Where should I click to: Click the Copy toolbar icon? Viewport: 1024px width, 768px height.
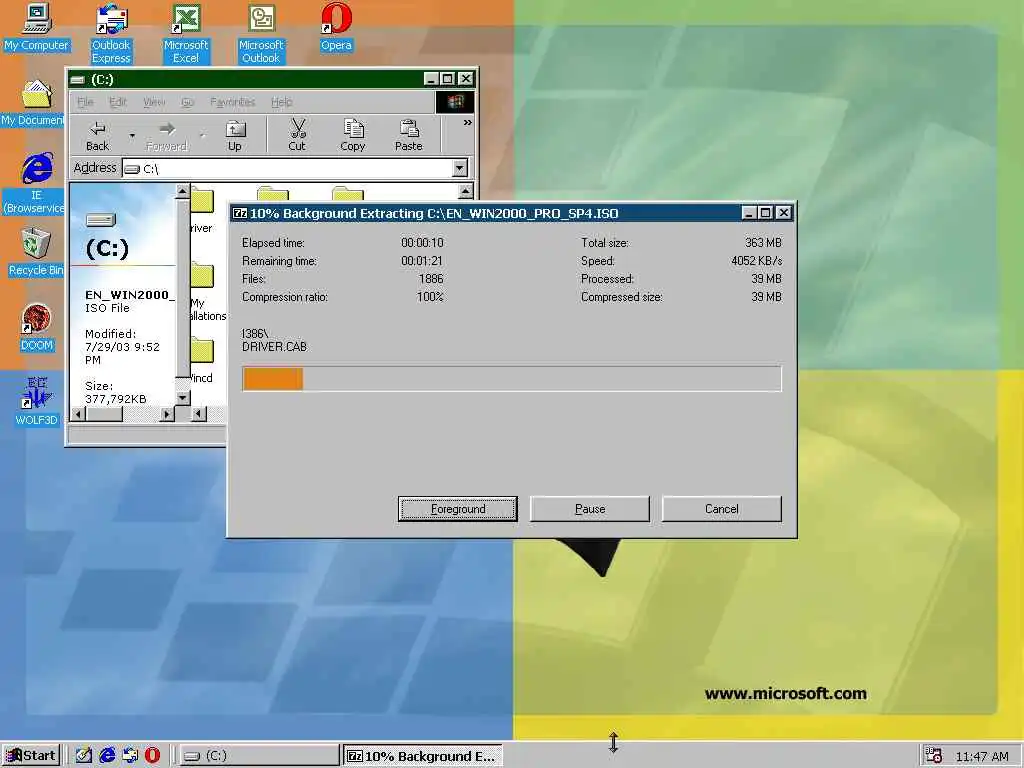tap(353, 136)
